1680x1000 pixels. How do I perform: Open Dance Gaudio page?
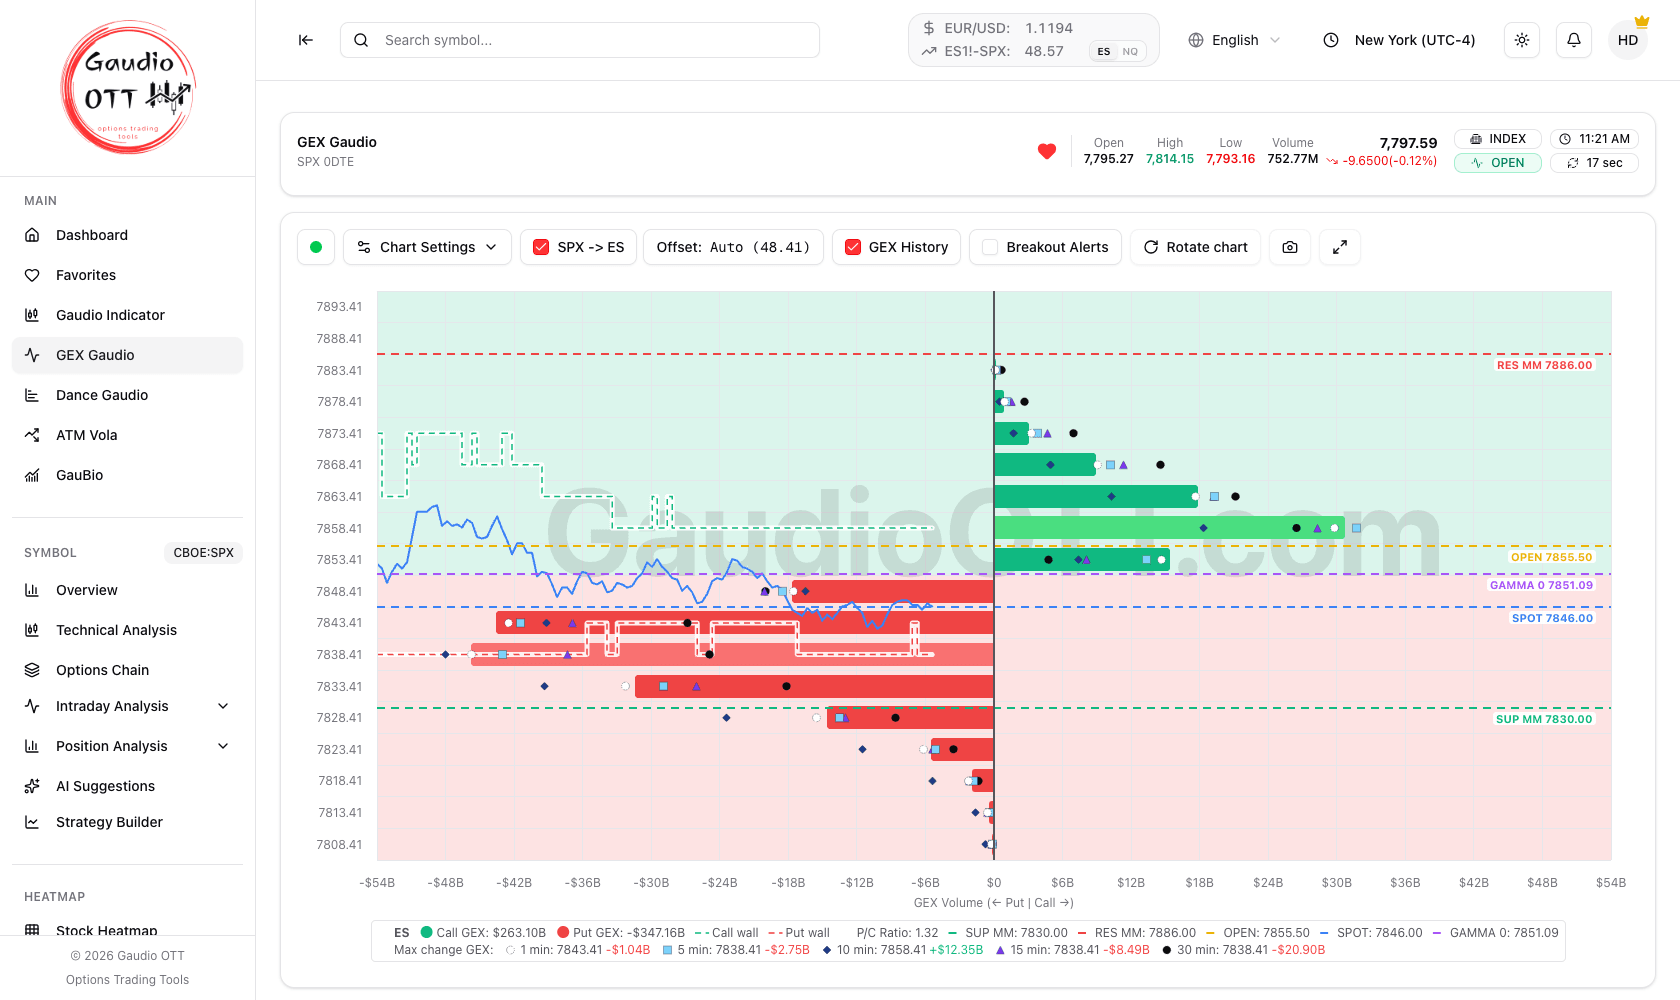pyautogui.click(x=127, y=395)
